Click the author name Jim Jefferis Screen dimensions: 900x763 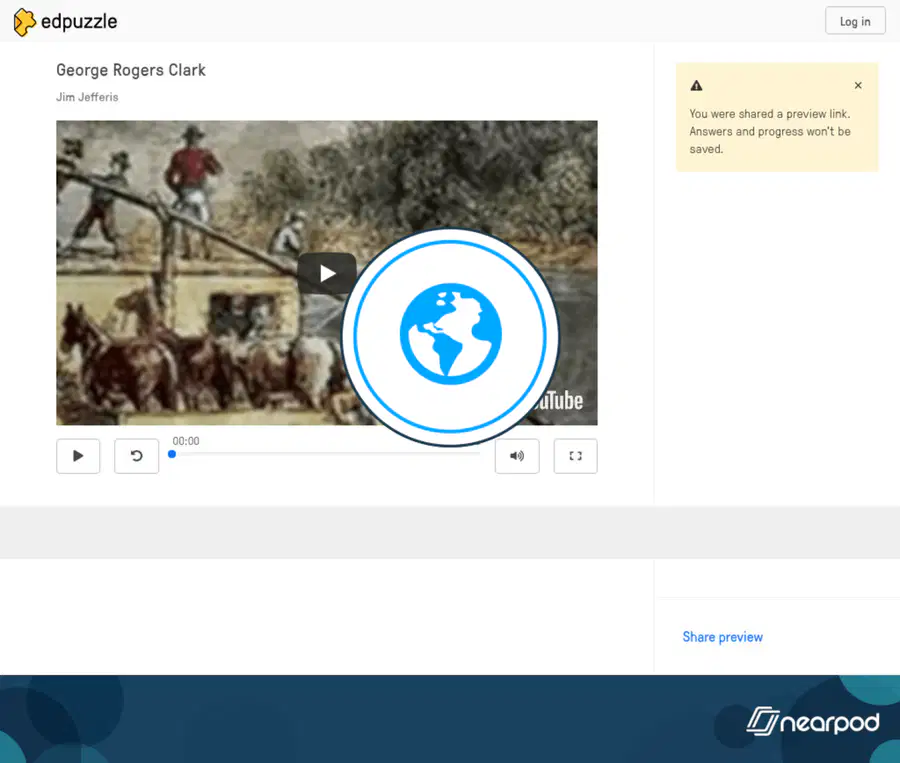87,97
